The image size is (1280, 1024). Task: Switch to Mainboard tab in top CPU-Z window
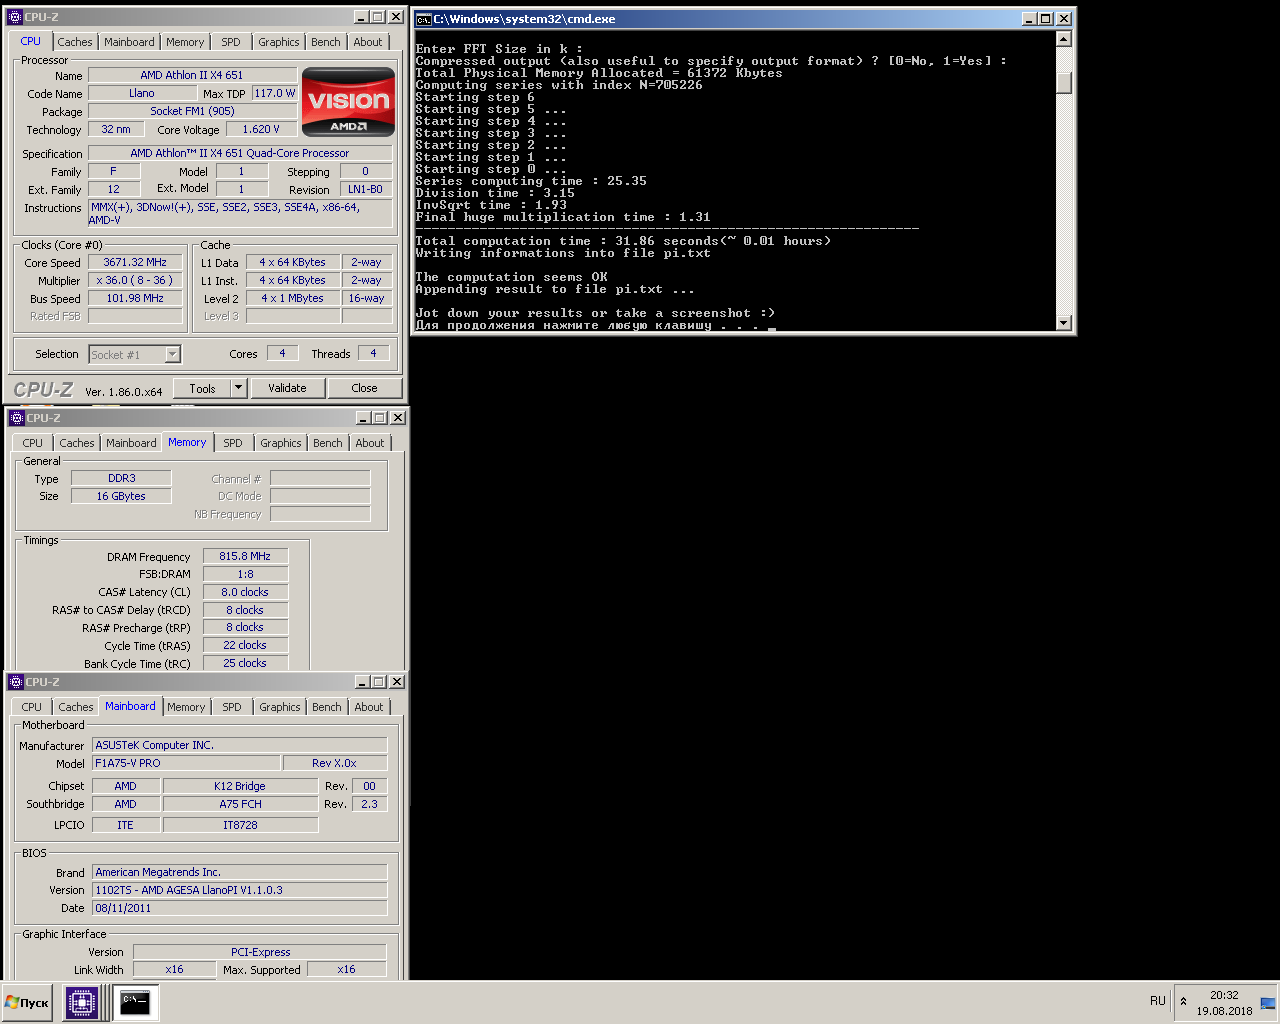129,42
